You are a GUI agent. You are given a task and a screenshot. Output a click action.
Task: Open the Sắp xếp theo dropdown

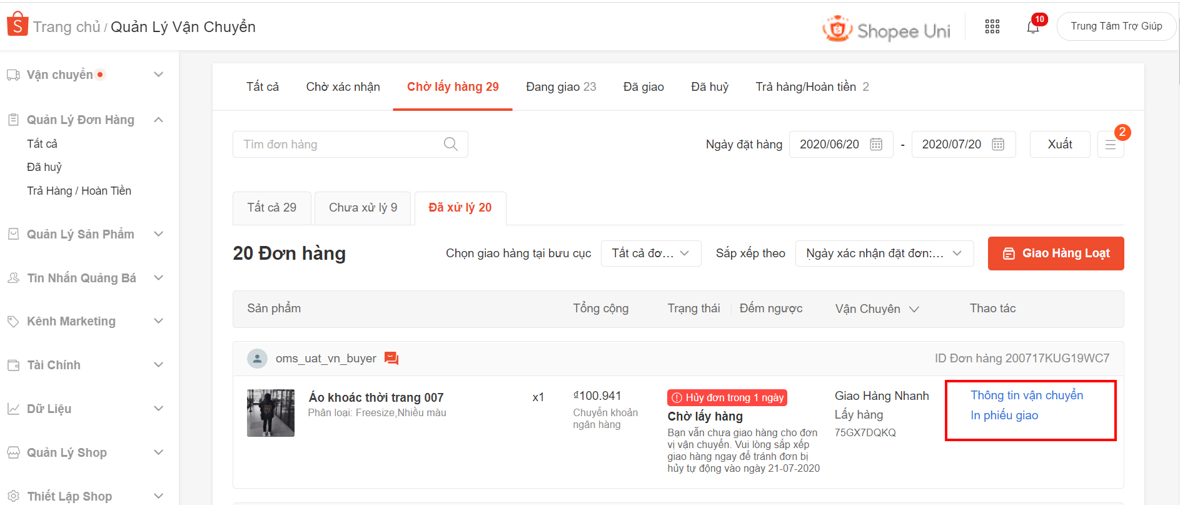[884, 254]
